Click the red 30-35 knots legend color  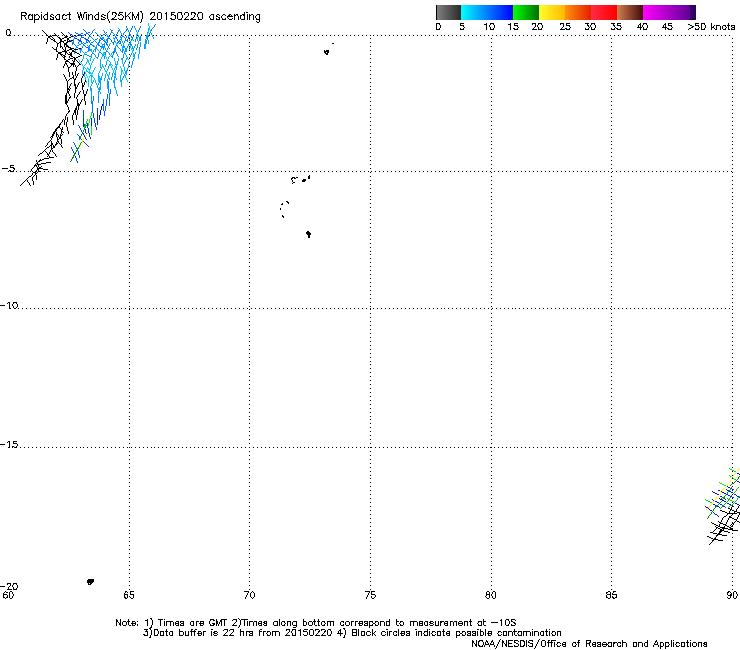point(604,12)
